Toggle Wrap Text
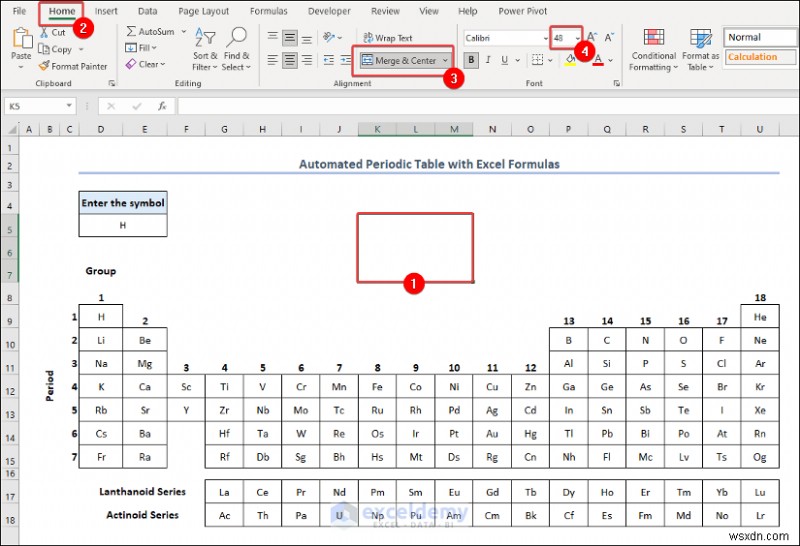This screenshot has width=800, height=546. [x=388, y=38]
